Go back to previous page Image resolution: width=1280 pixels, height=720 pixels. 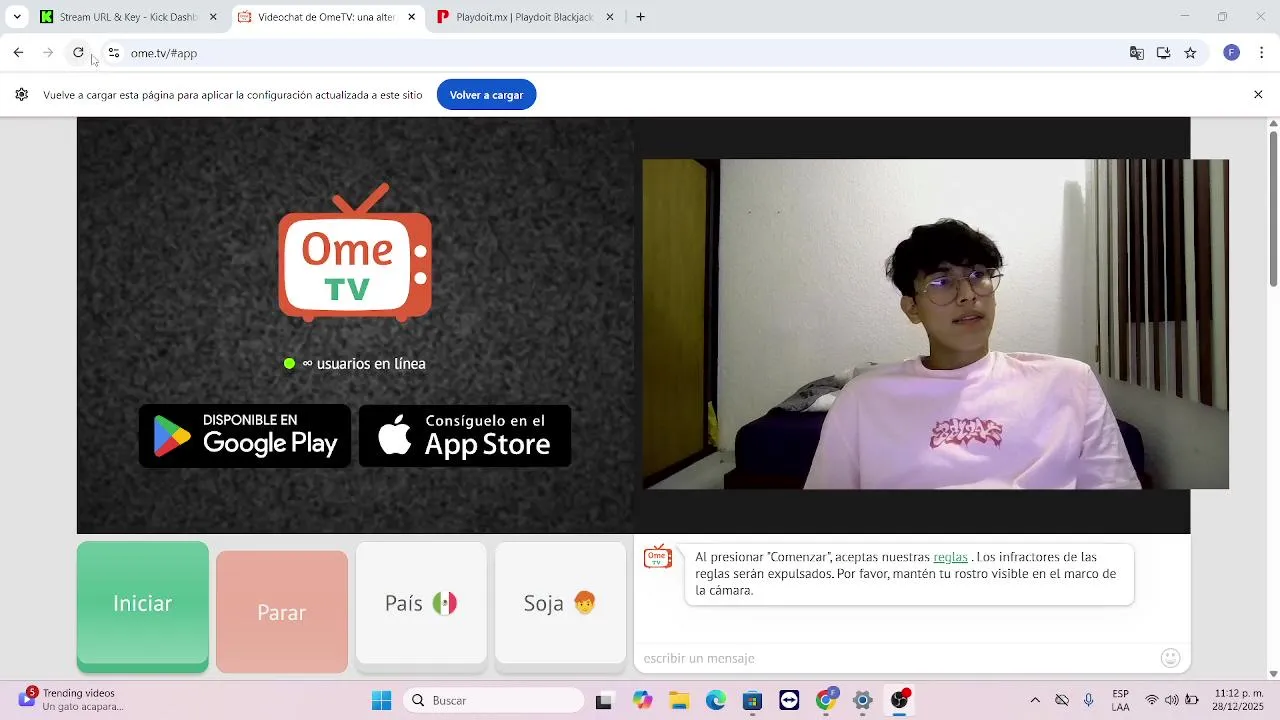point(18,53)
